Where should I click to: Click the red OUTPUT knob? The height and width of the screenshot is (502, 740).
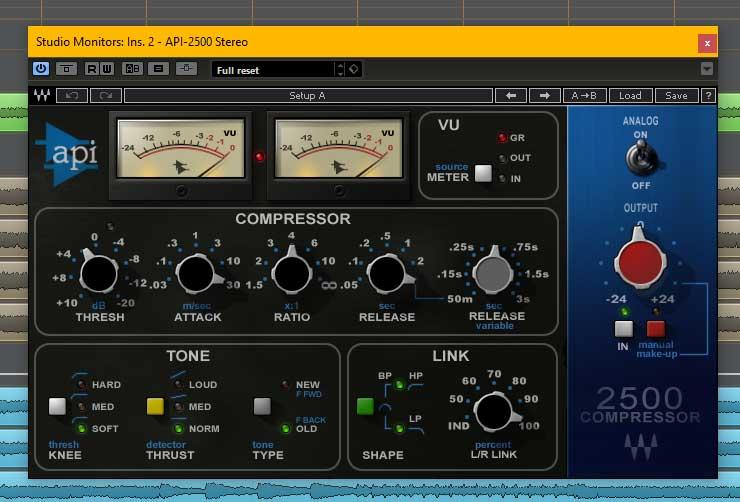(x=640, y=261)
